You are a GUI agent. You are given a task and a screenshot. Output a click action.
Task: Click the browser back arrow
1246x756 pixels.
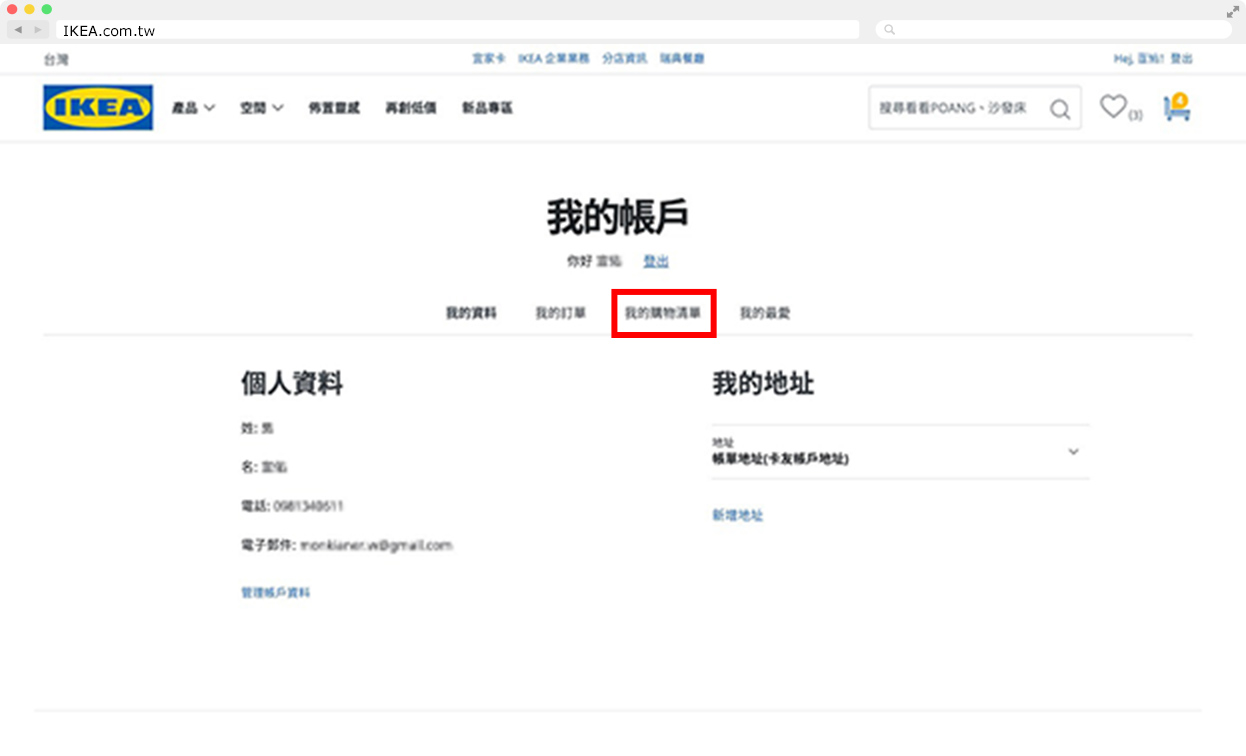pyautogui.click(x=18, y=30)
